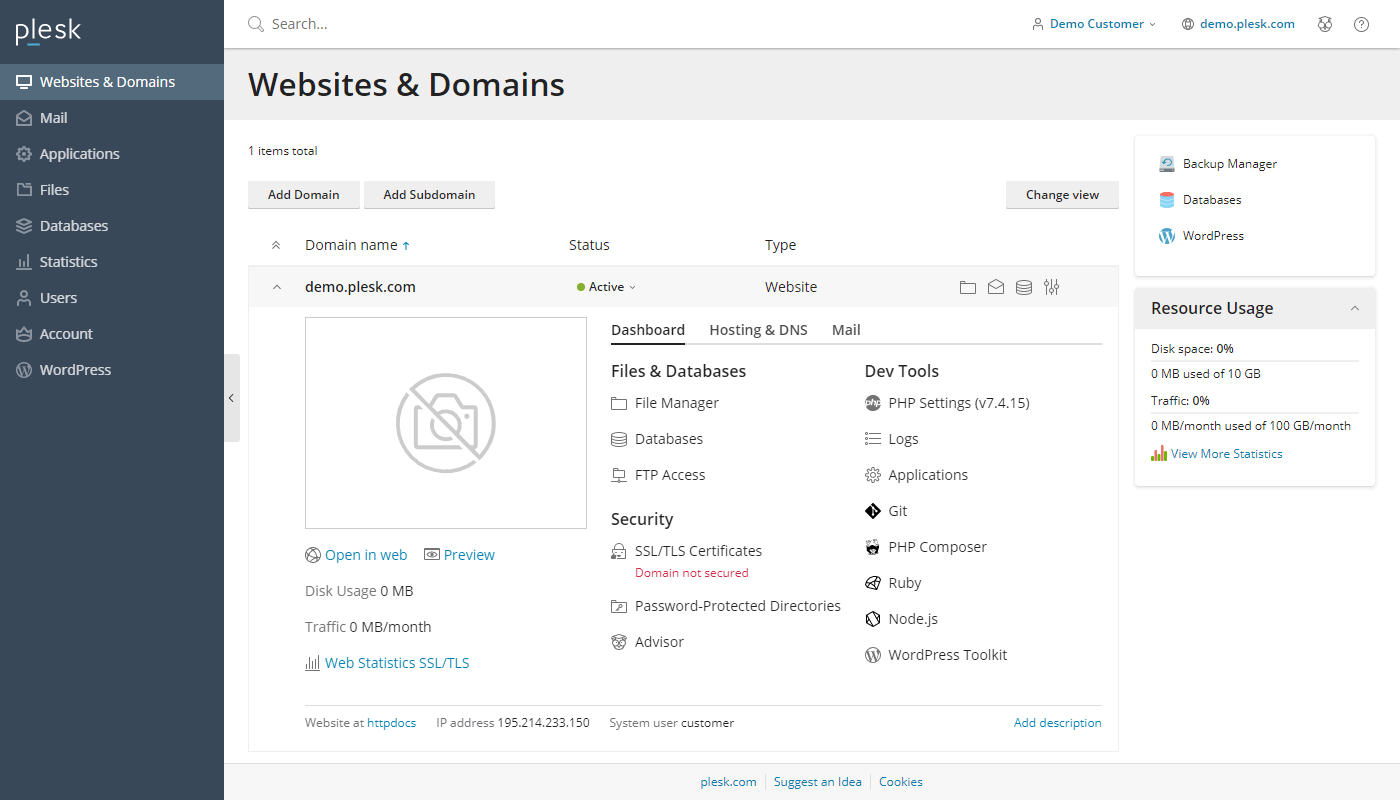Screen dimensions: 1400x800
Task: Click the website screenshot placeholder thumbnail
Action: [446, 423]
